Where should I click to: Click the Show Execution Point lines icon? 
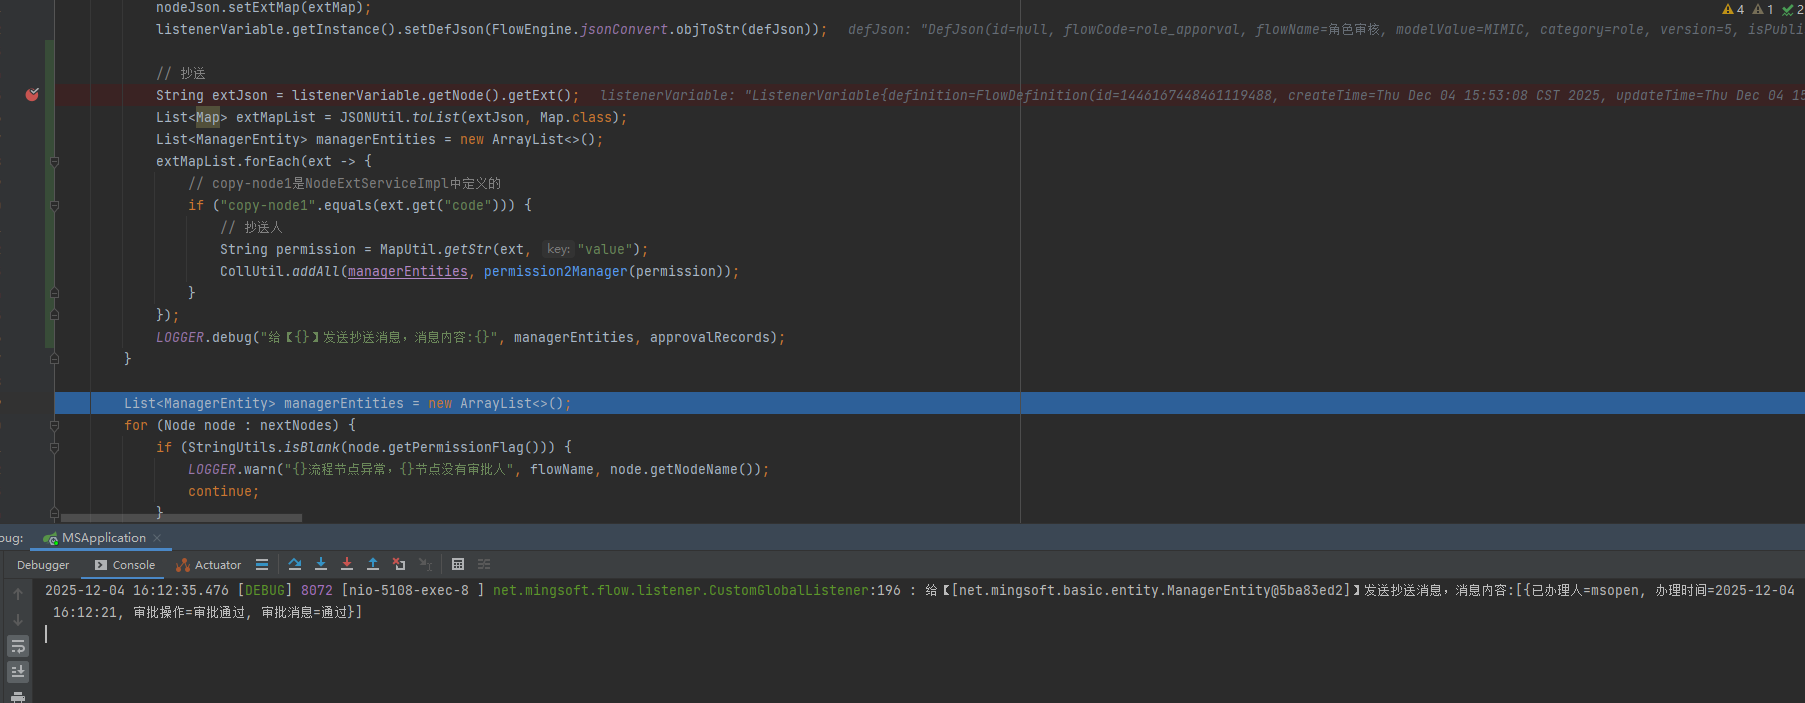pyautogui.click(x=262, y=564)
